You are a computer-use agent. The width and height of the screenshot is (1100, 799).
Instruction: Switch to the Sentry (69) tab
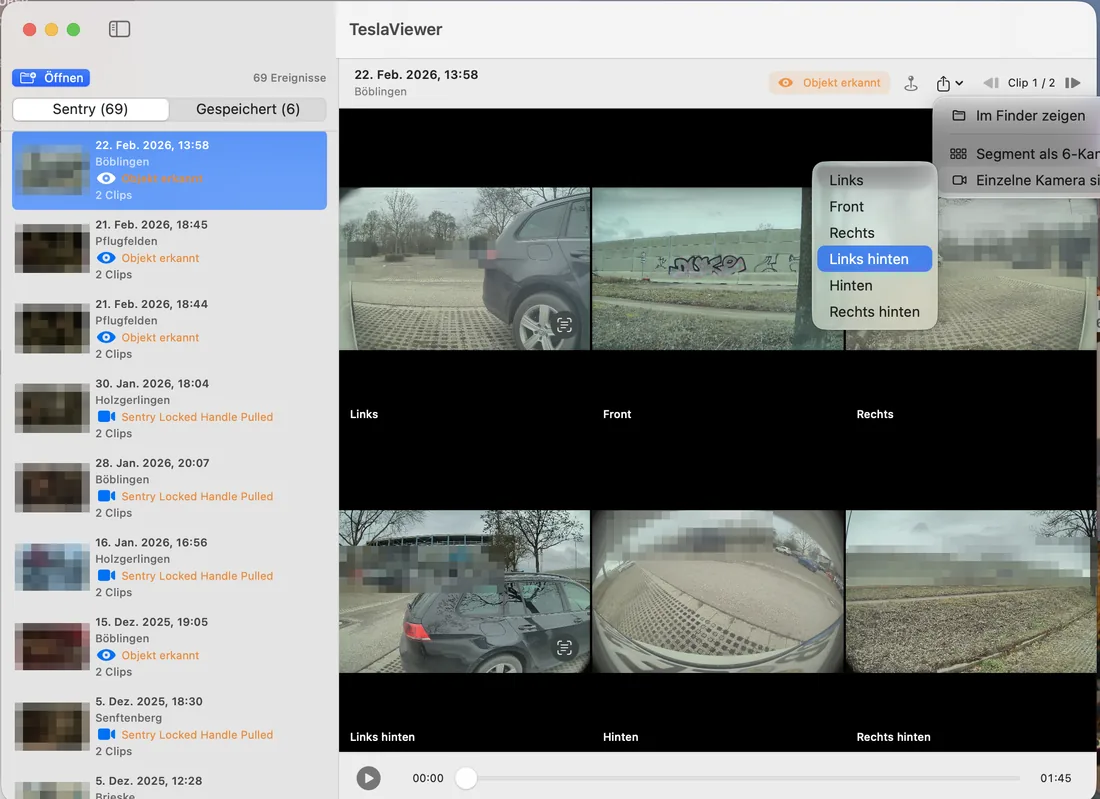[90, 109]
